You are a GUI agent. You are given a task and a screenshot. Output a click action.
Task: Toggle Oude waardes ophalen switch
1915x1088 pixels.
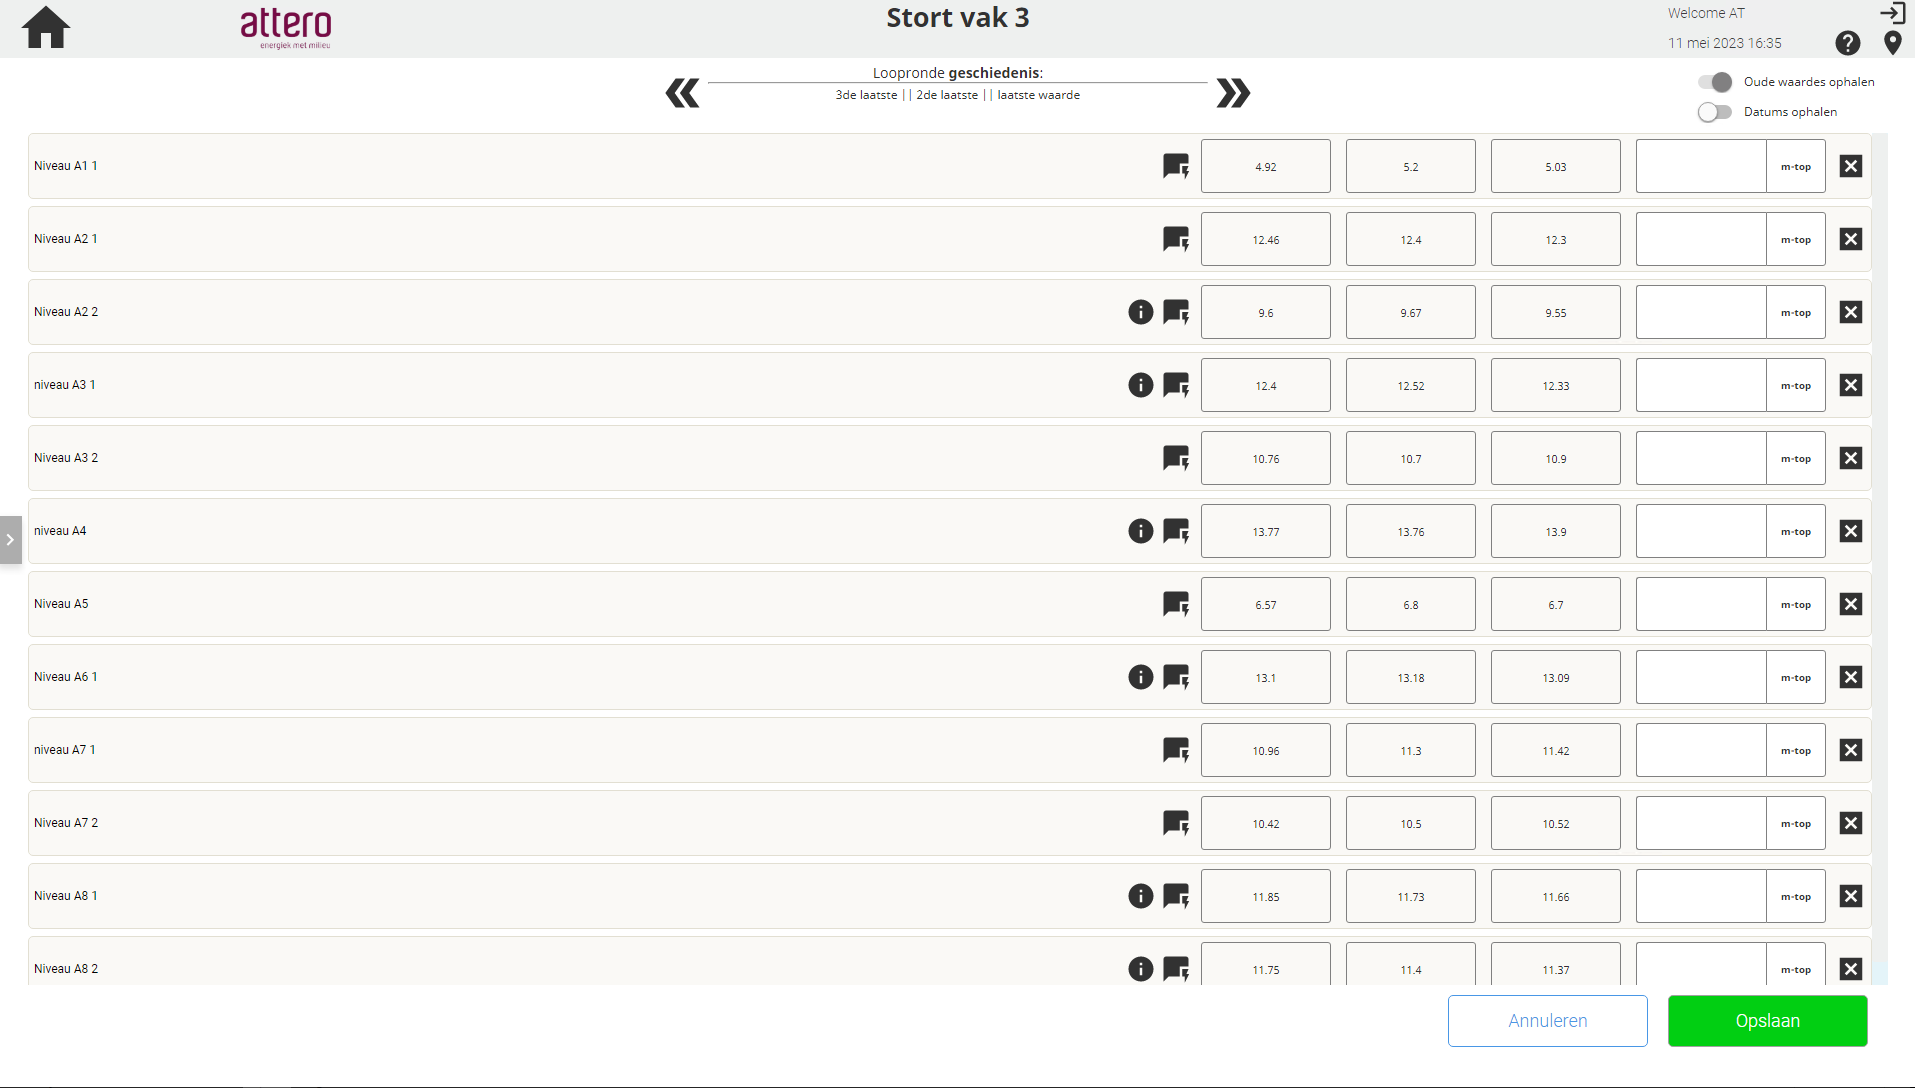tap(1715, 82)
